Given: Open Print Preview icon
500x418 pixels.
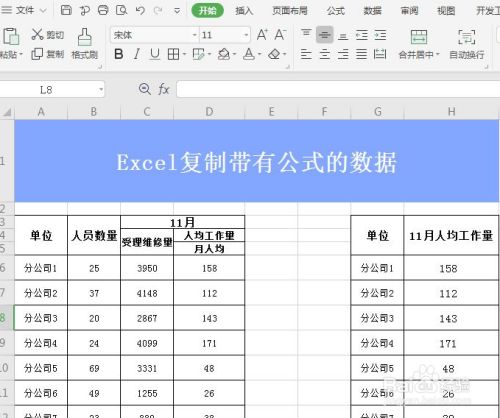Looking at the screenshot, I should (121, 10).
